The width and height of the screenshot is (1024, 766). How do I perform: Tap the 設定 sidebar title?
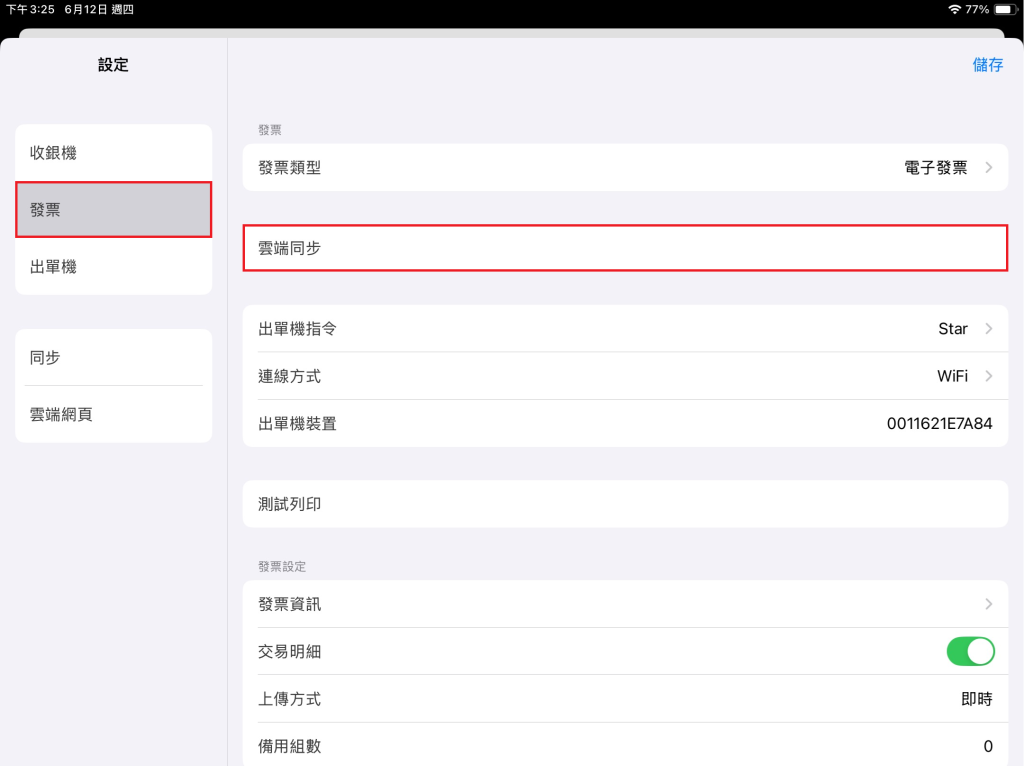point(113,65)
